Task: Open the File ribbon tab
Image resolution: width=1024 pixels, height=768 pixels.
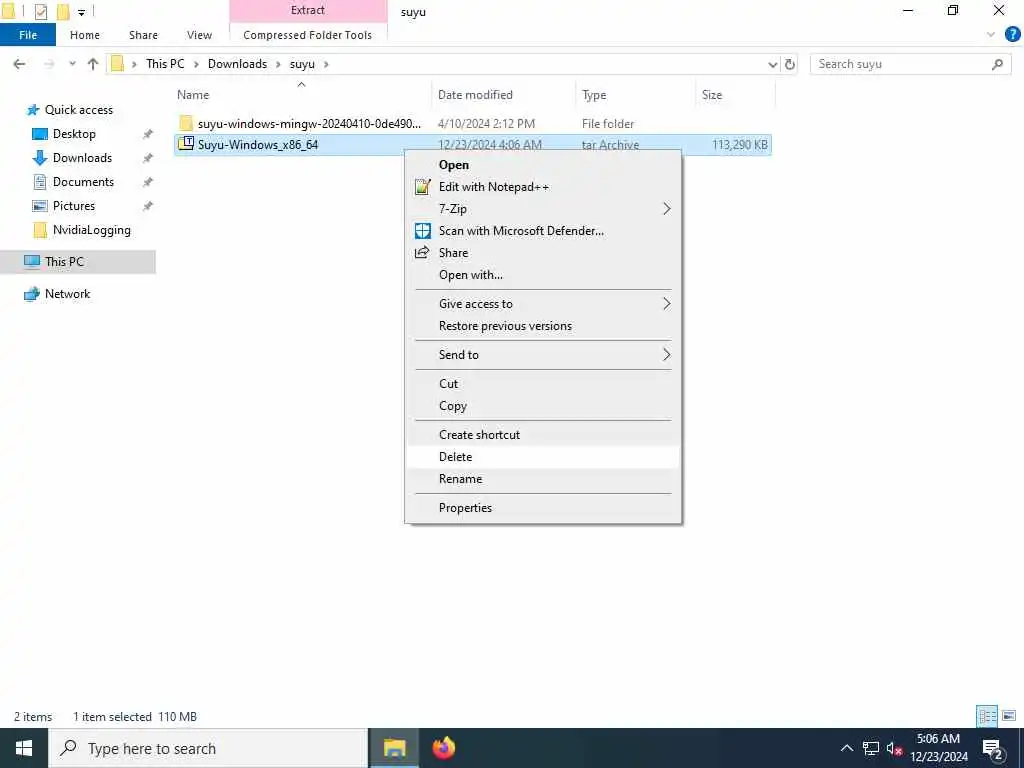Action: pyautogui.click(x=28, y=35)
